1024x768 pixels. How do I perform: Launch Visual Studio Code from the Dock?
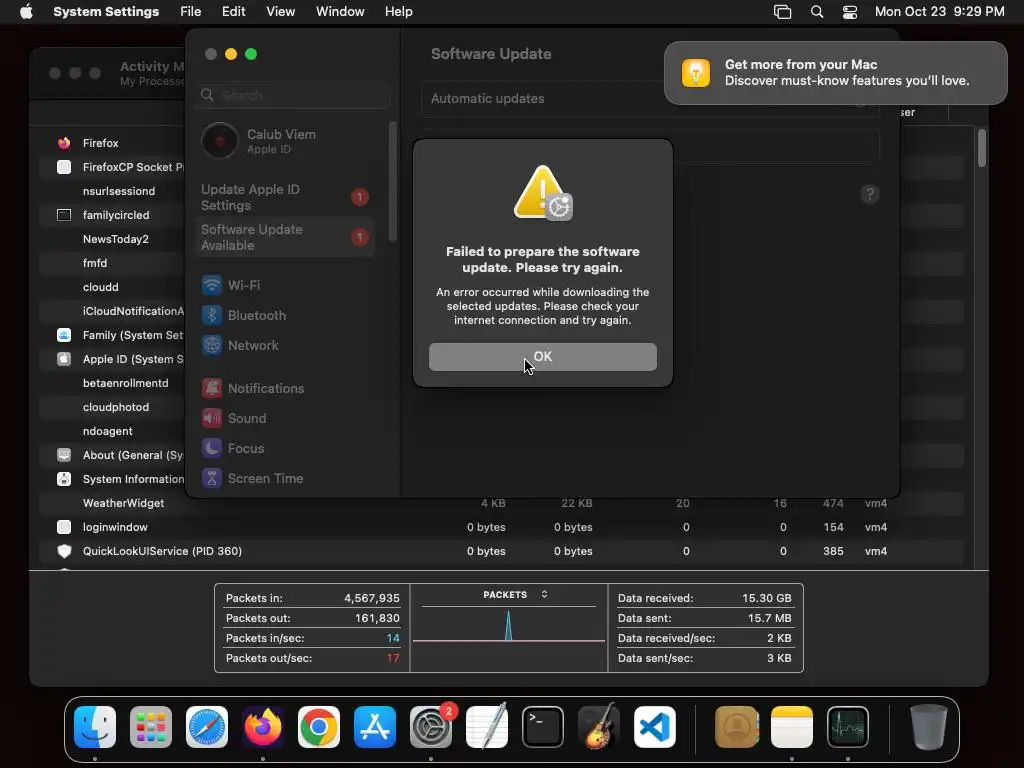[654, 726]
